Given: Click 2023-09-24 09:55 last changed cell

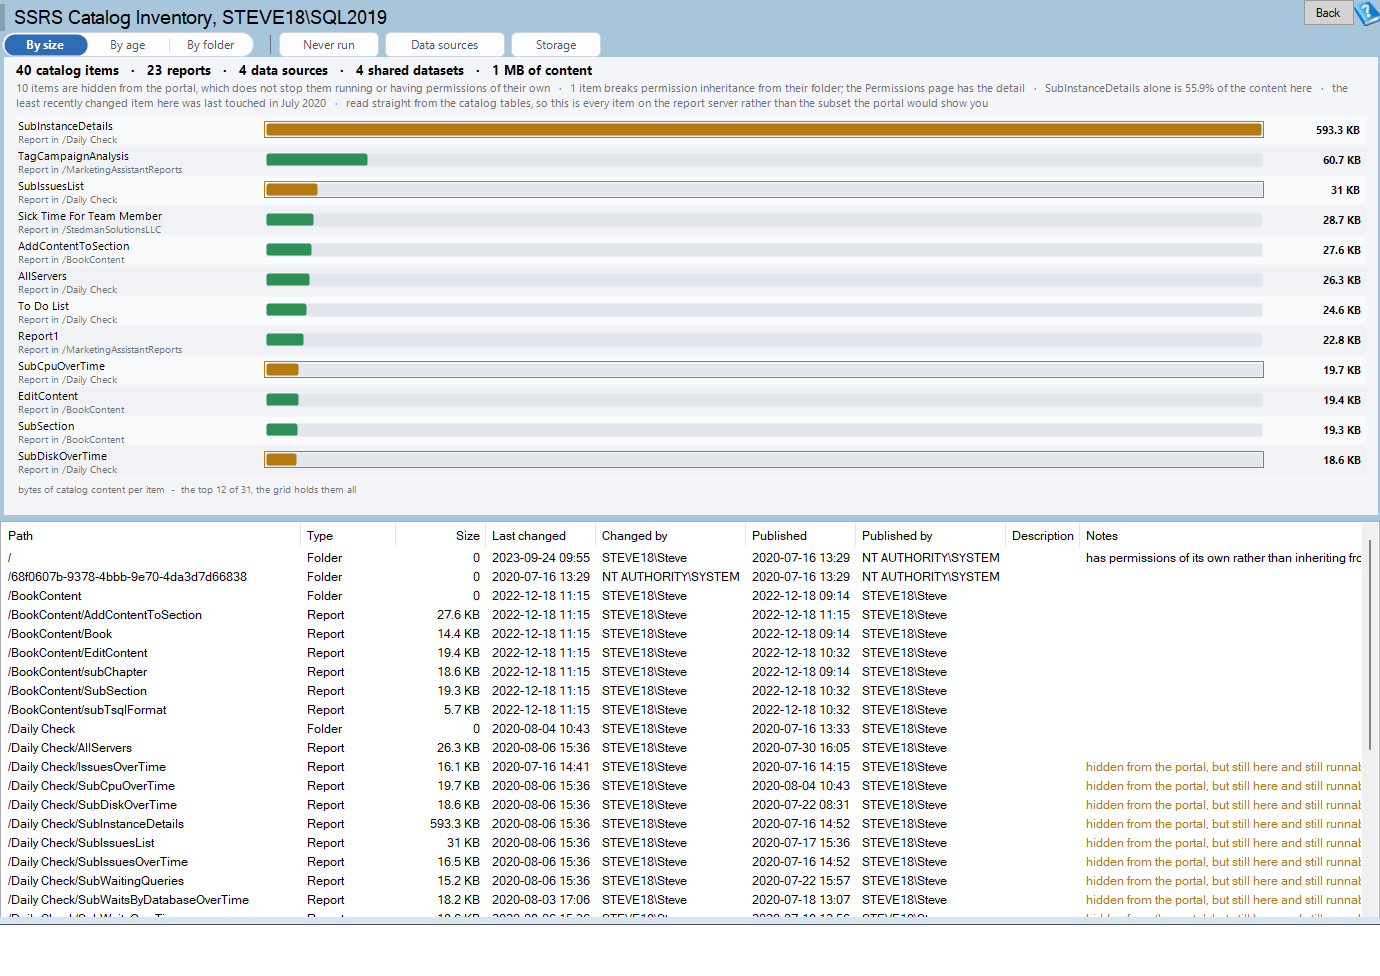Looking at the screenshot, I should click(541, 558).
